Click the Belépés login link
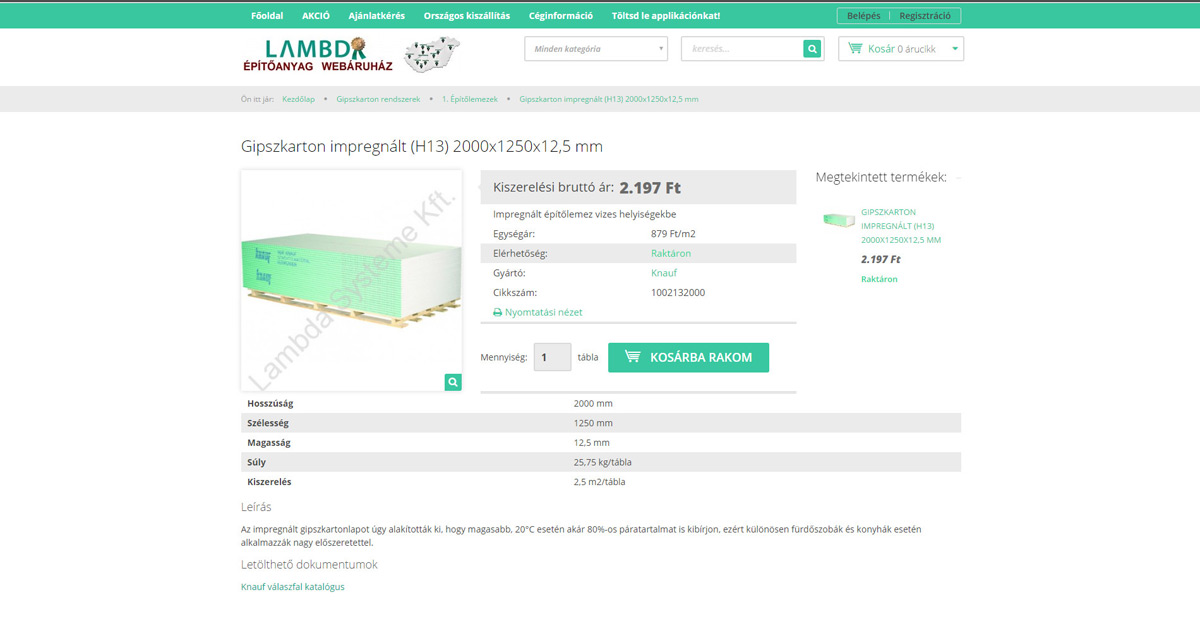Screen dimensions: 1200x628 tap(864, 16)
